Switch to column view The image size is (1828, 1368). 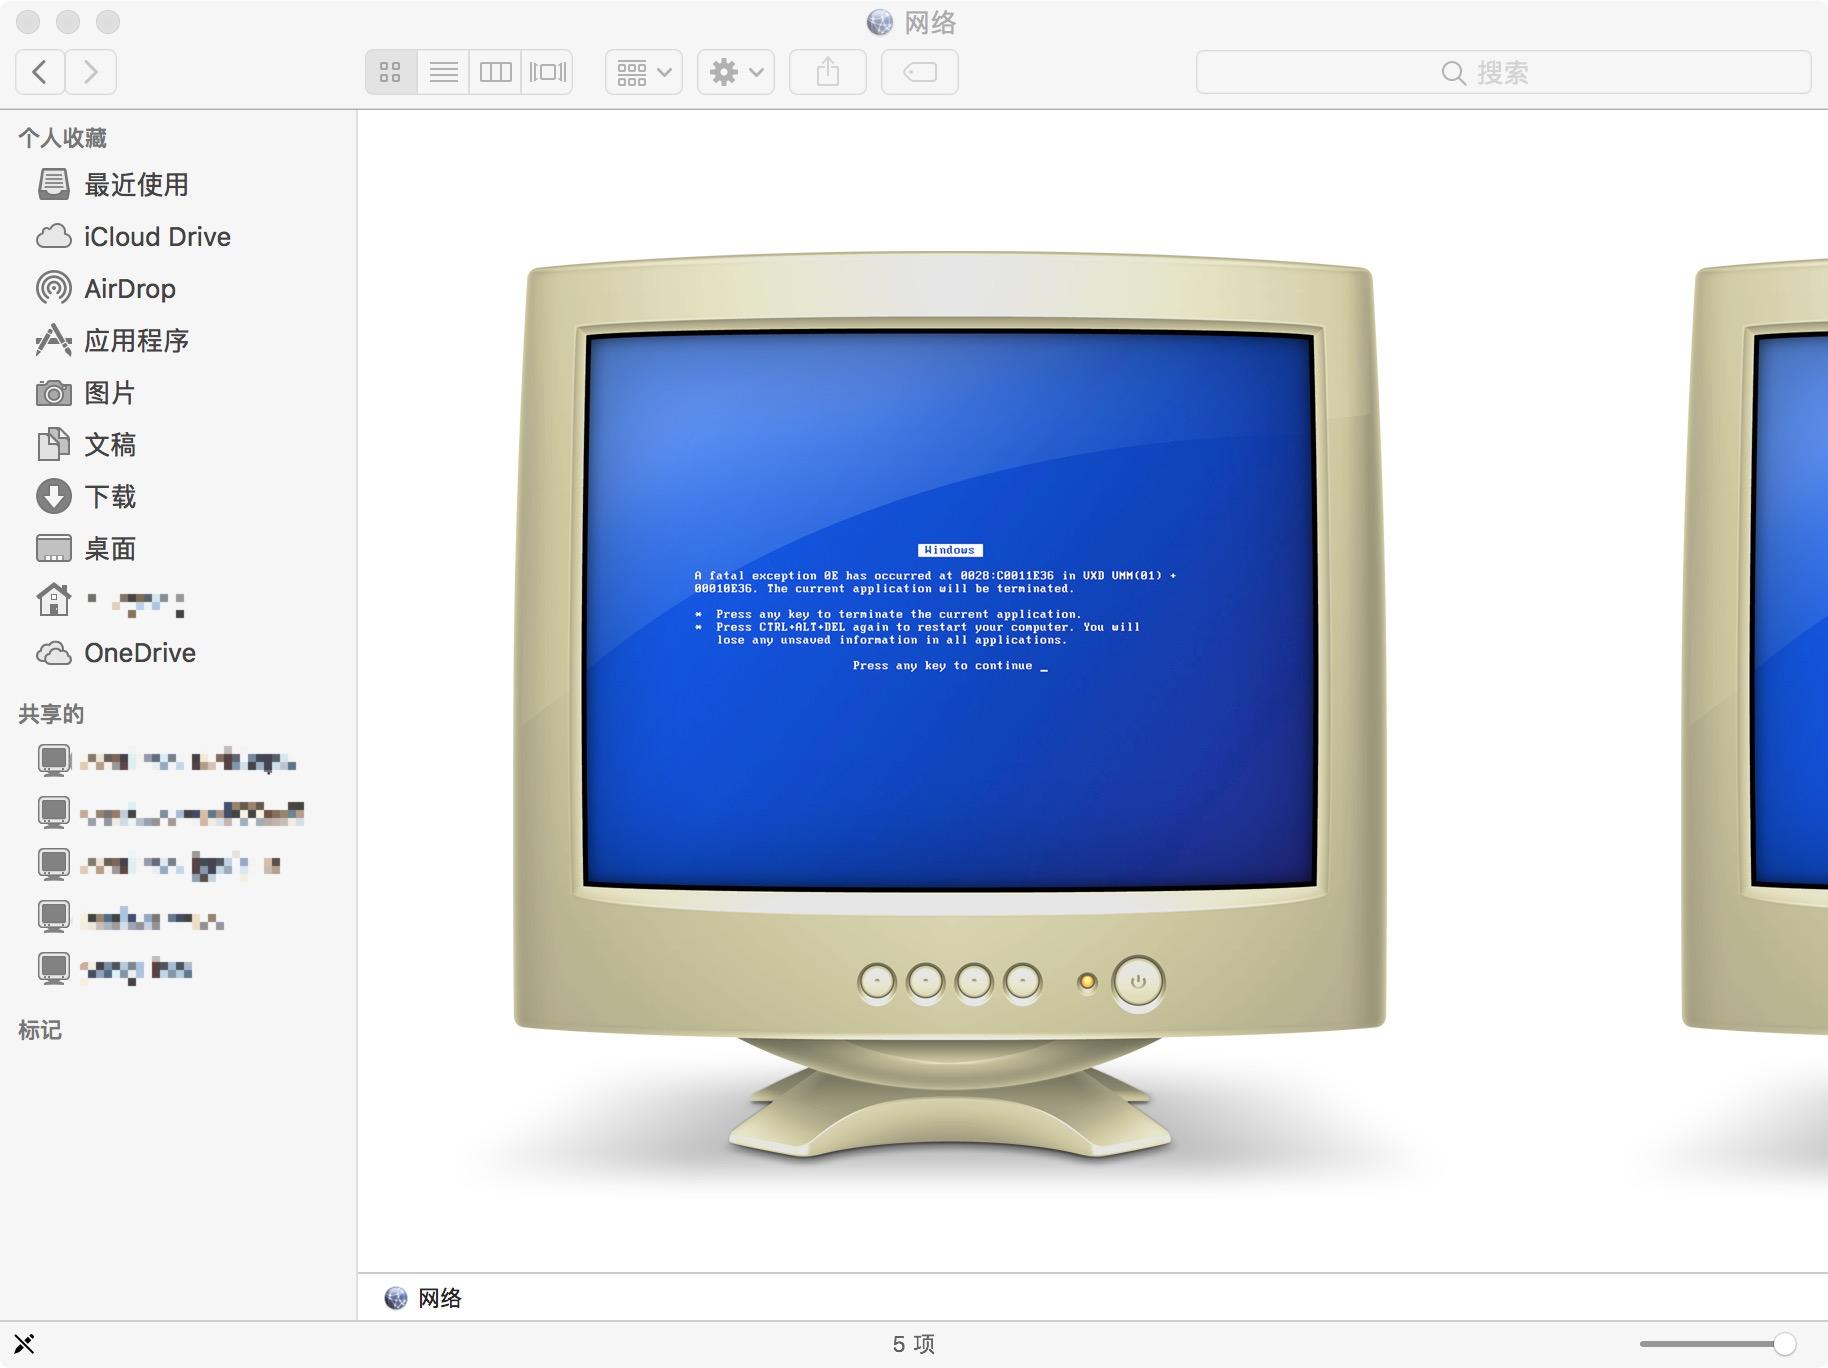click(x=495, y=71)
